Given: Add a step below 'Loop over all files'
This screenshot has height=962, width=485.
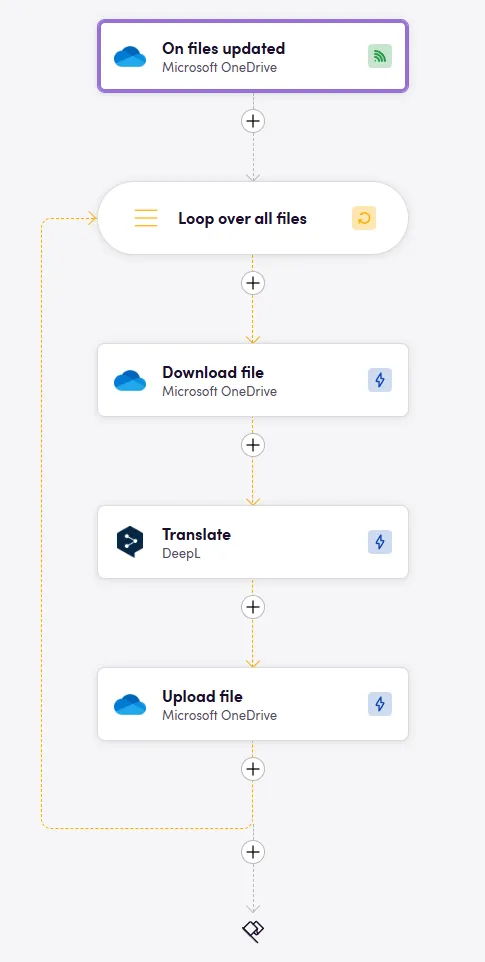Looking at the screenshot, I should coord(253,283).
